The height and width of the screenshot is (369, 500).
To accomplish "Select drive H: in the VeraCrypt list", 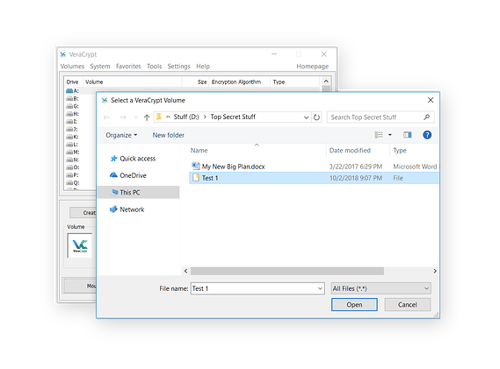I will point(72,114).
